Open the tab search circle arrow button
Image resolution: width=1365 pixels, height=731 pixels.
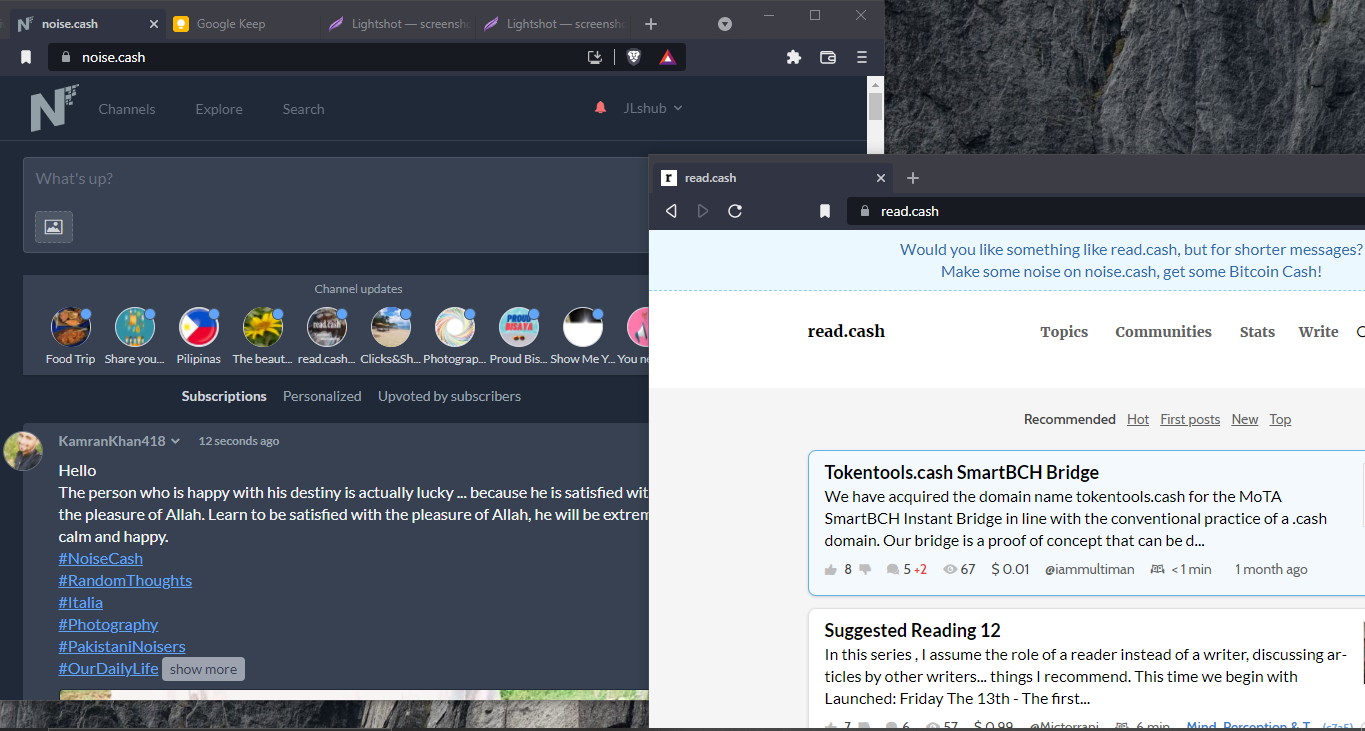tap(725, 24)
